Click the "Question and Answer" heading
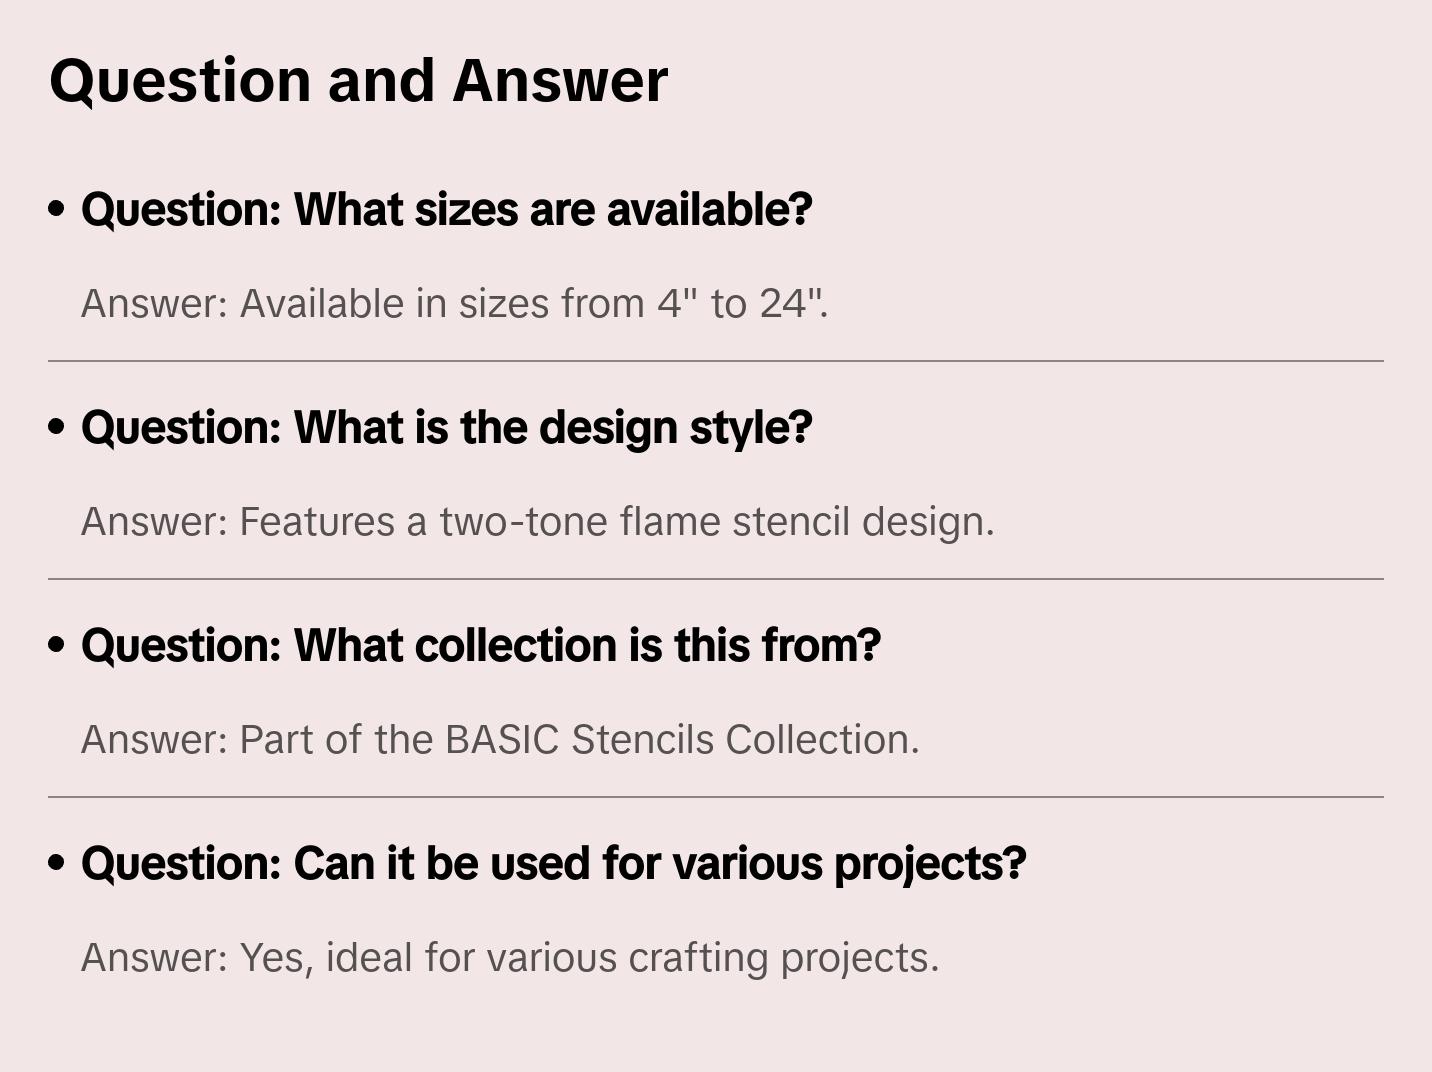 coord(358,80)
